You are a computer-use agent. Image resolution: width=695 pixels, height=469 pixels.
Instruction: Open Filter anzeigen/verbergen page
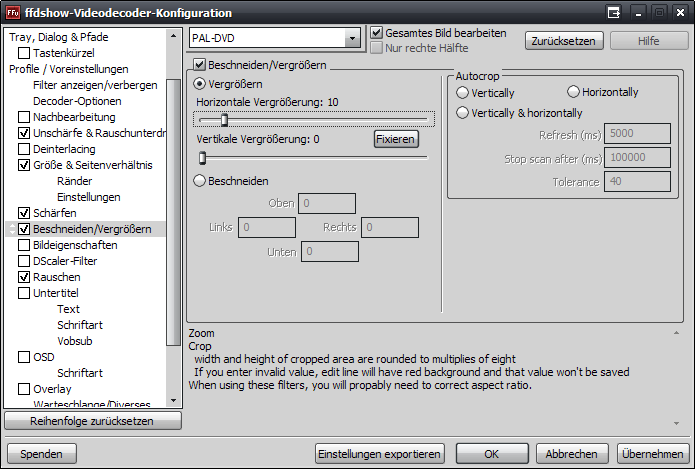(95, 85)
